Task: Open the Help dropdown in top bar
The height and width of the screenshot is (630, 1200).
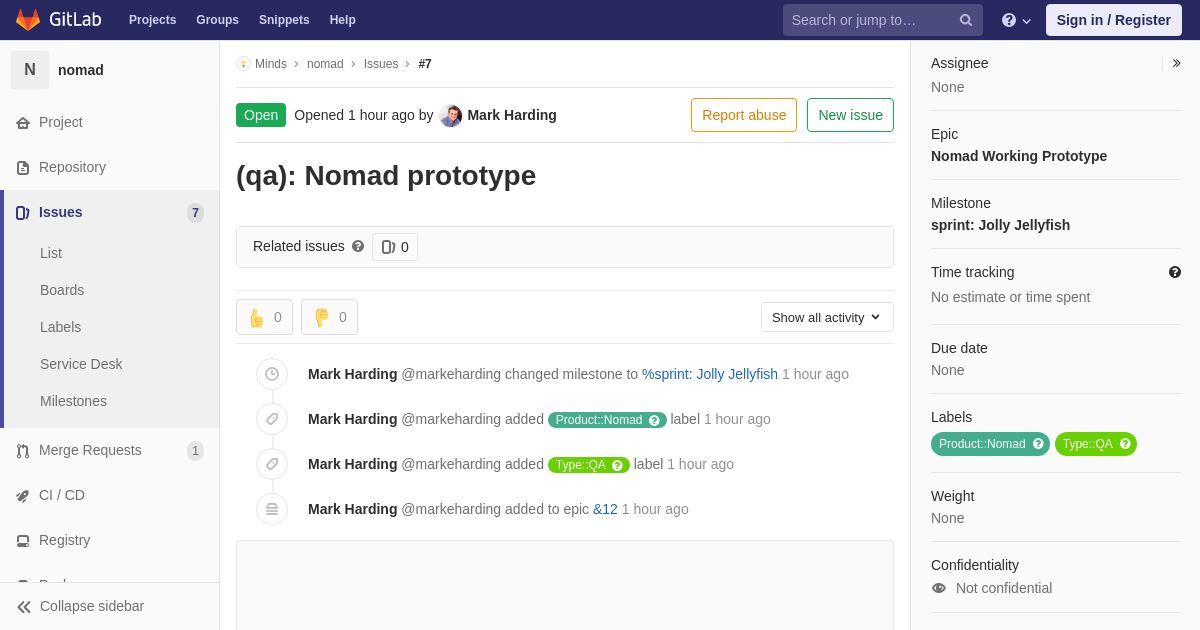Action: pos(1016,20)
